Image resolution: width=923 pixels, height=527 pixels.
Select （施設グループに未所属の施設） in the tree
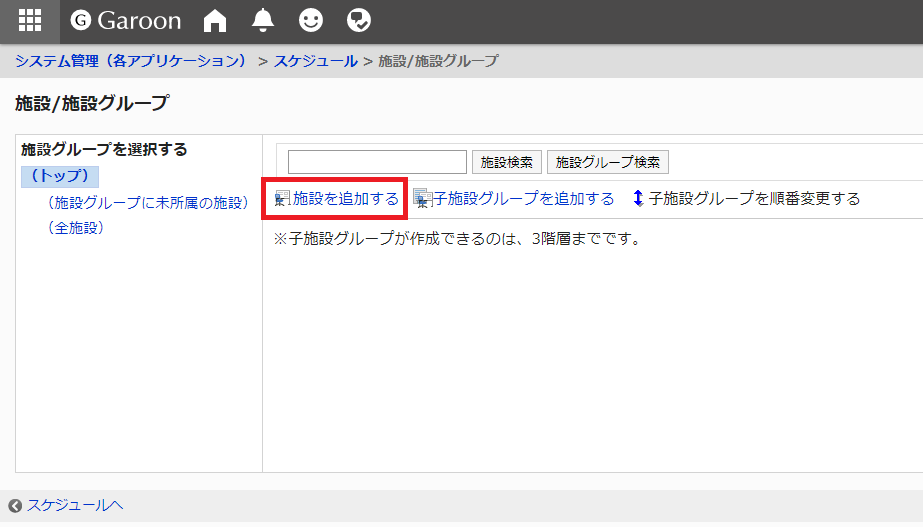[146, 203]
